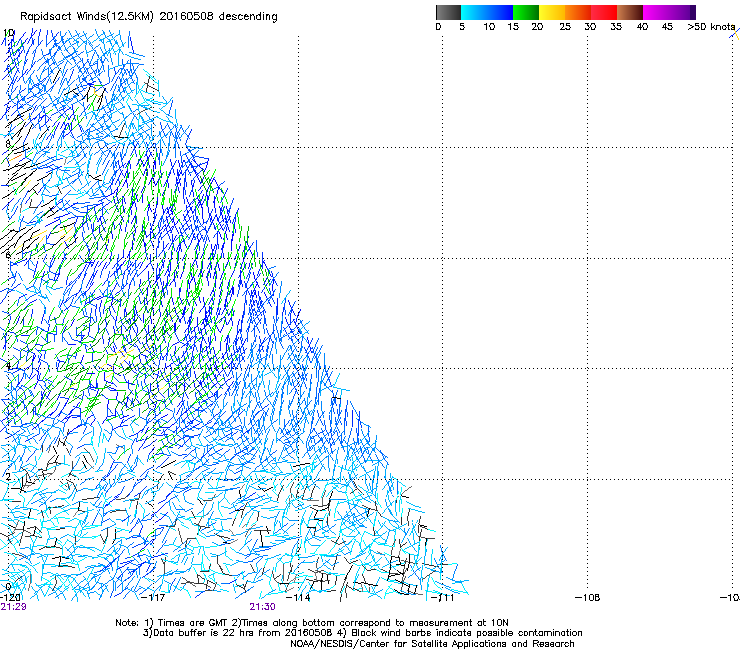Click the green 15-20 knots legend swatch

click(526, 12)
